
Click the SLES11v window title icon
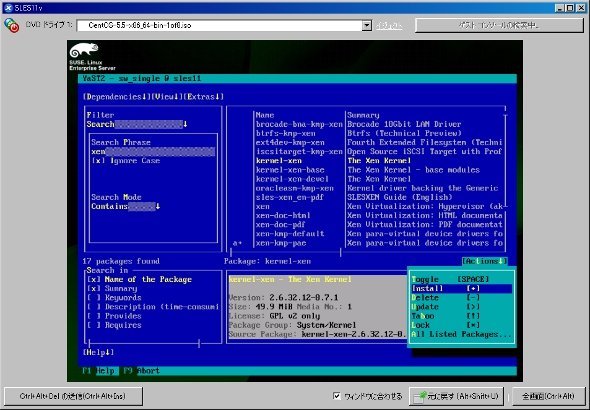8,8
